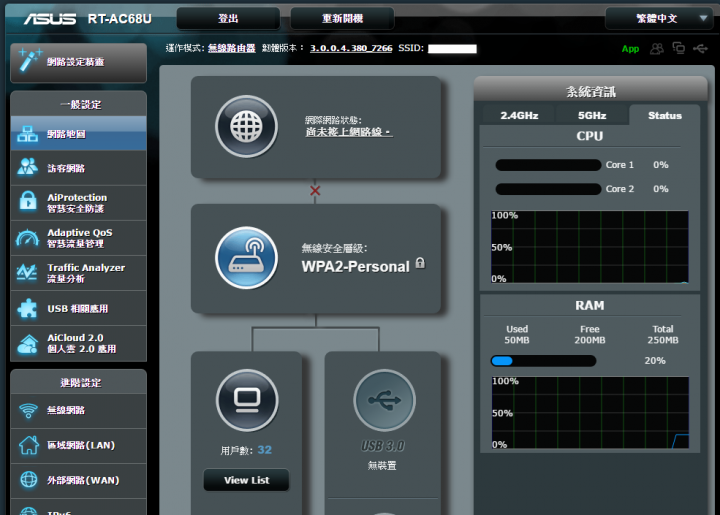
Task: Click the Core 1 CPU usage bar
Action: click(548, 165)
